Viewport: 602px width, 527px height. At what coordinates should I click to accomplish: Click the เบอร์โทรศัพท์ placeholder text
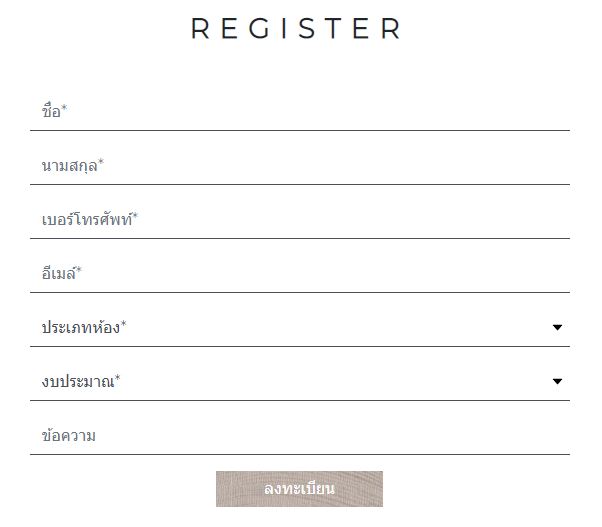coord(86,220)
